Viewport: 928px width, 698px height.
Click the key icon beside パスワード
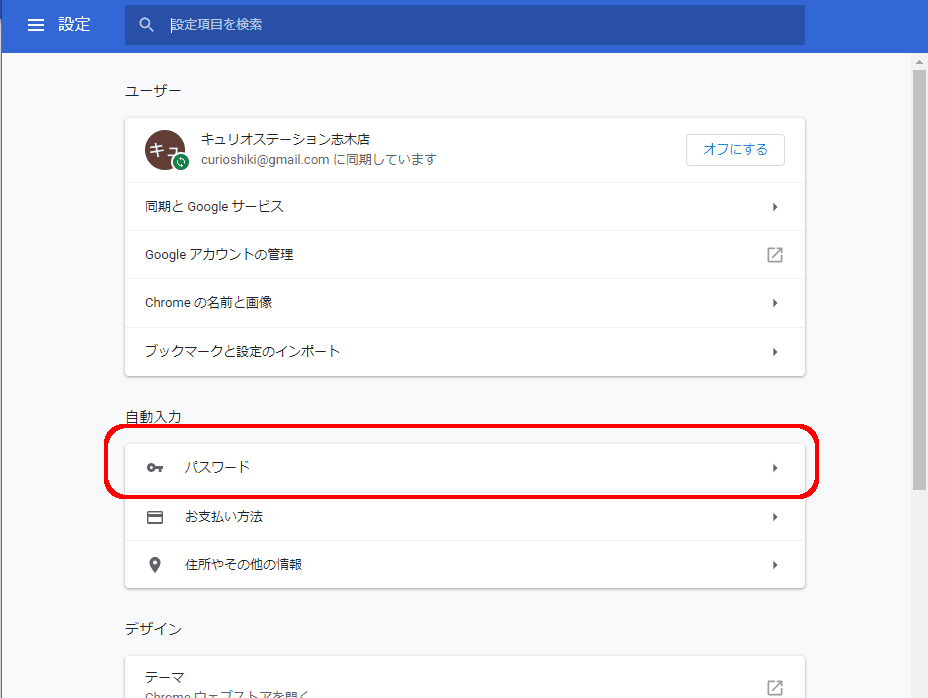coord(154,468)
